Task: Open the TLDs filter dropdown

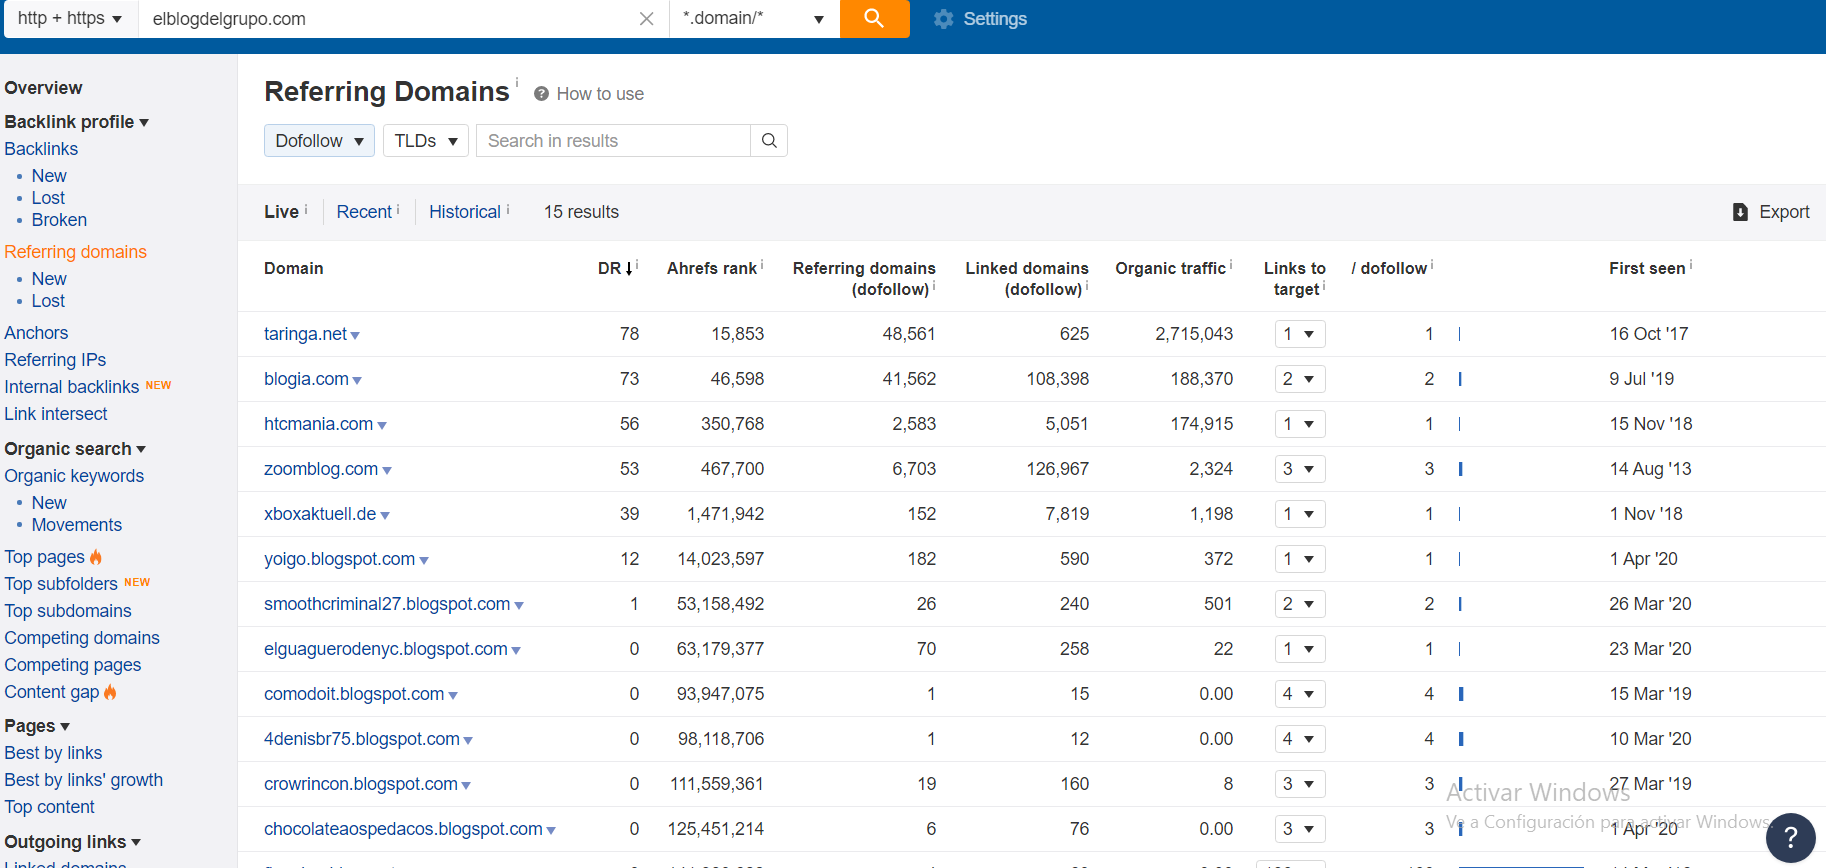Action: [426, 141]
